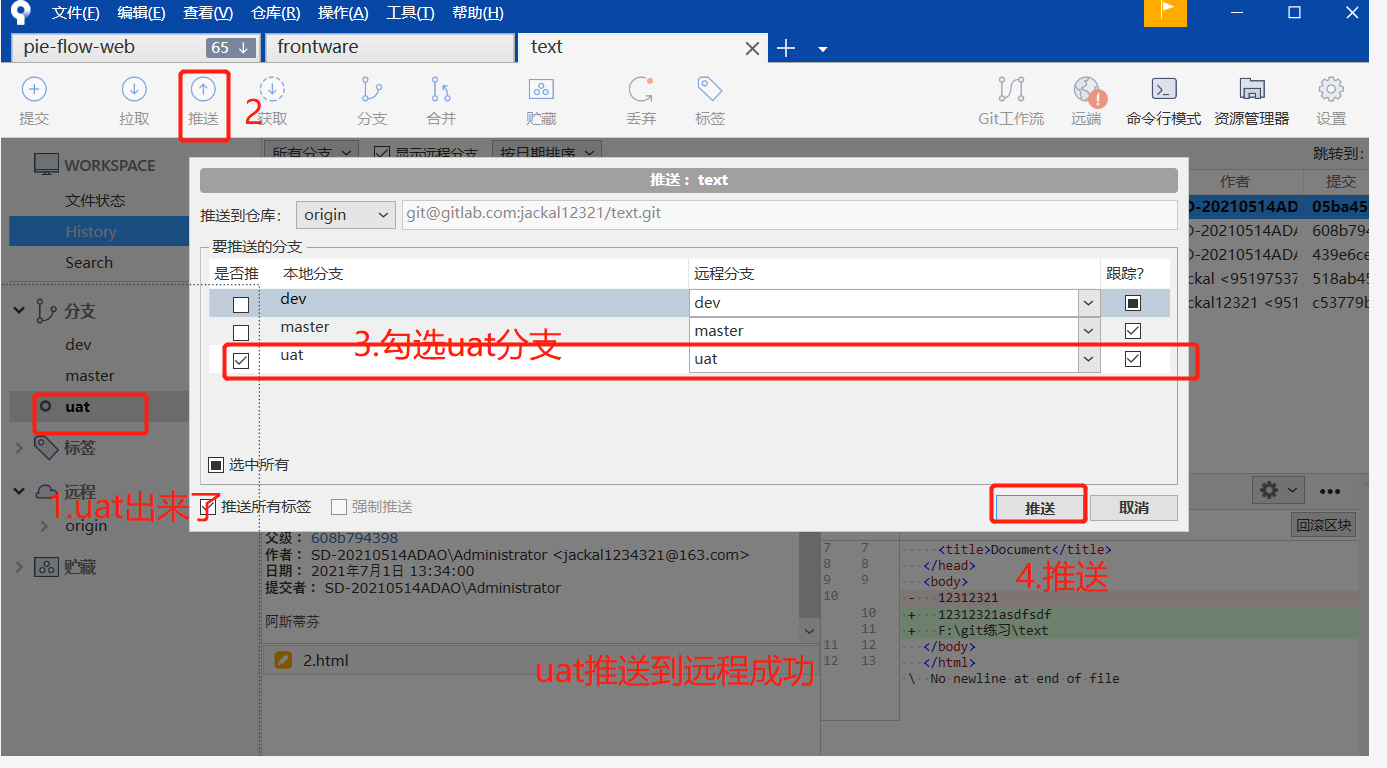Image resolution: width=1387 pixels, height=768 pixels.
Task: Collapse the Remote (远程) sidebar section
Action: (19, 491)
